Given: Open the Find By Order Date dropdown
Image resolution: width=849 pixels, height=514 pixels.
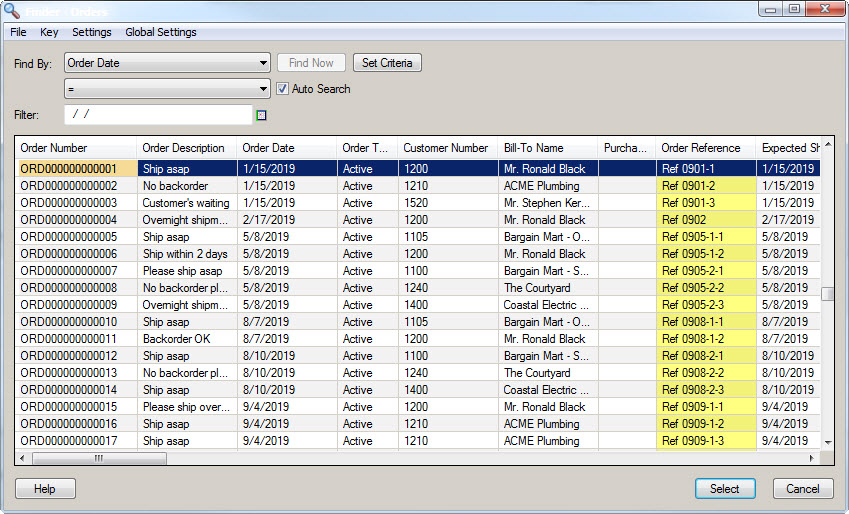Looking at the screenshot, I should (x=167, y=63).
